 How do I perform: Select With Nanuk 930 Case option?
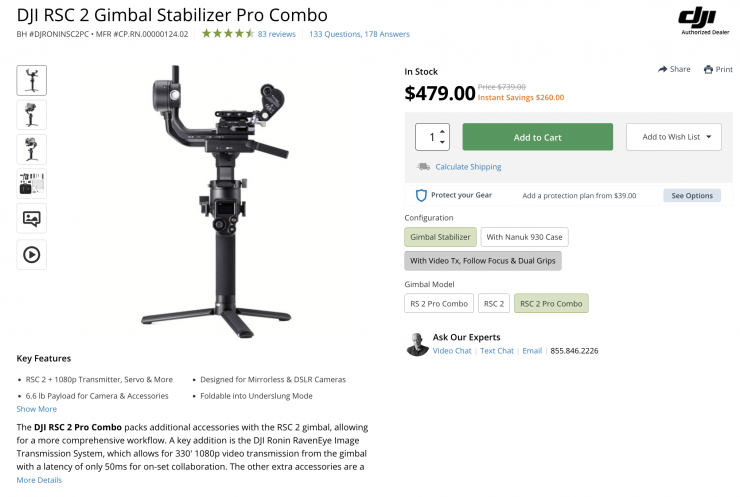525,237
